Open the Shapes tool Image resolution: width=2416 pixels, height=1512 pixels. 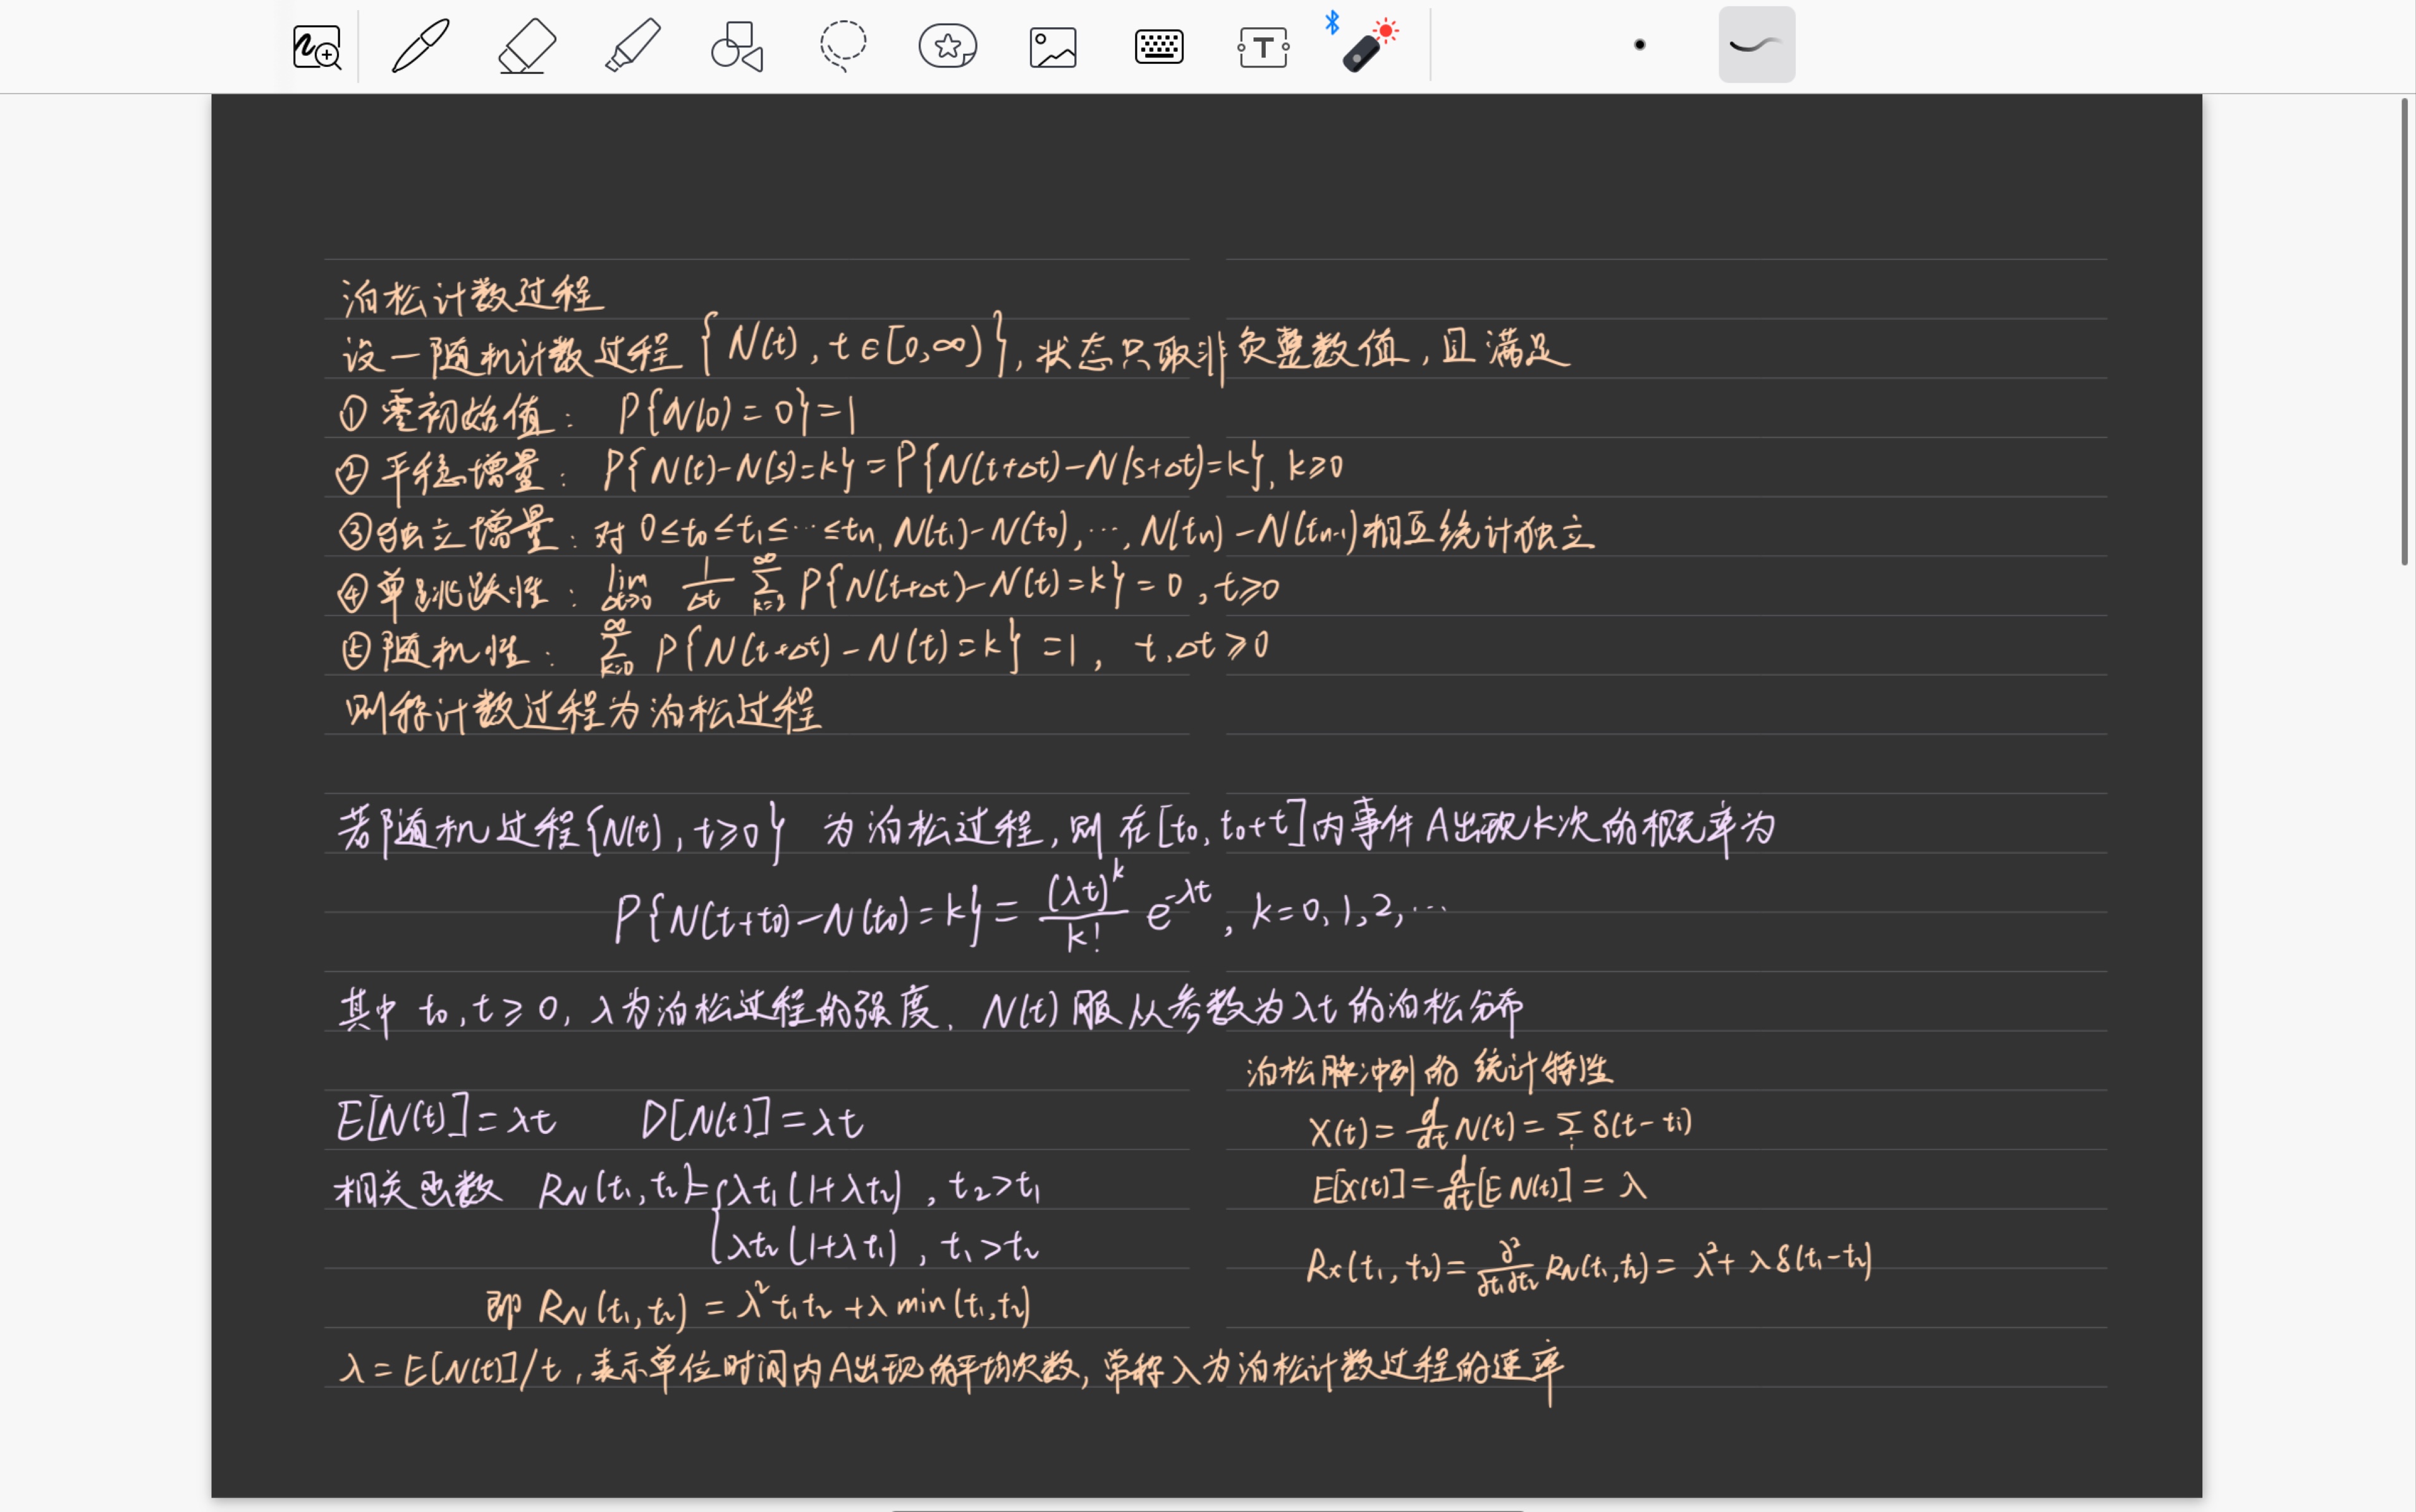tap(737, 46)
